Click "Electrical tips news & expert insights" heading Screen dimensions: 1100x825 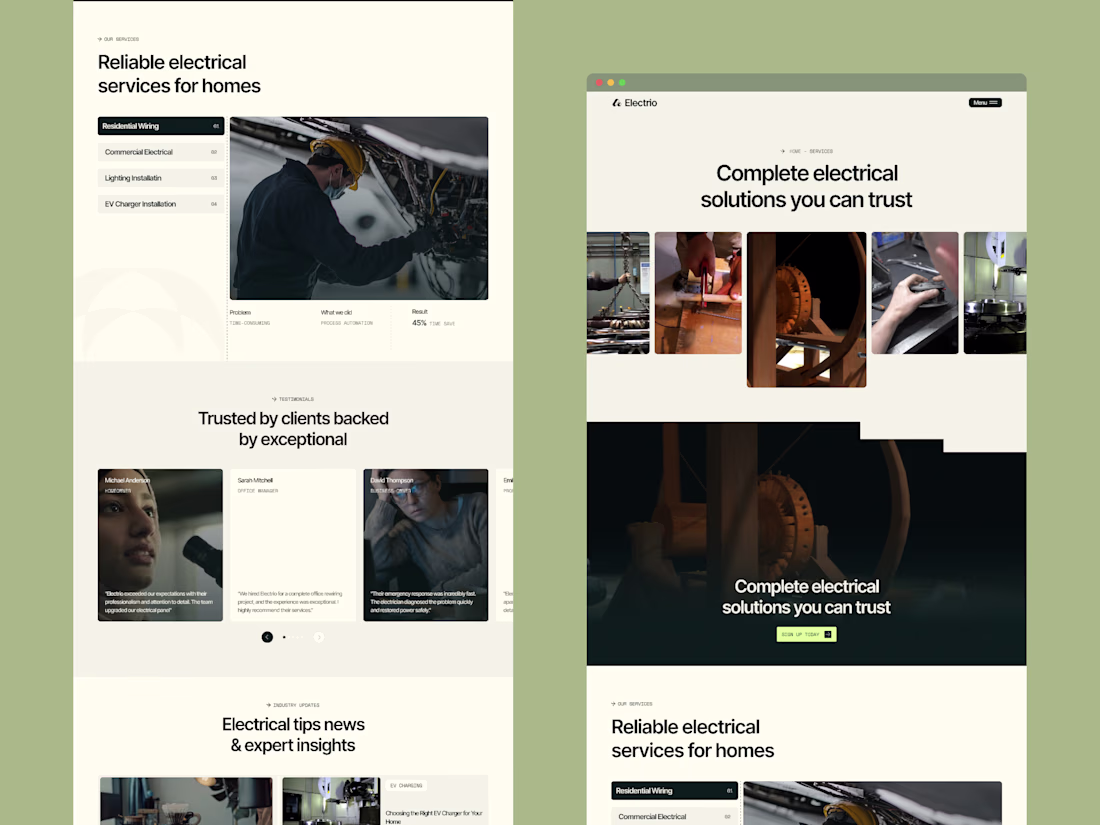coord(293,735)
